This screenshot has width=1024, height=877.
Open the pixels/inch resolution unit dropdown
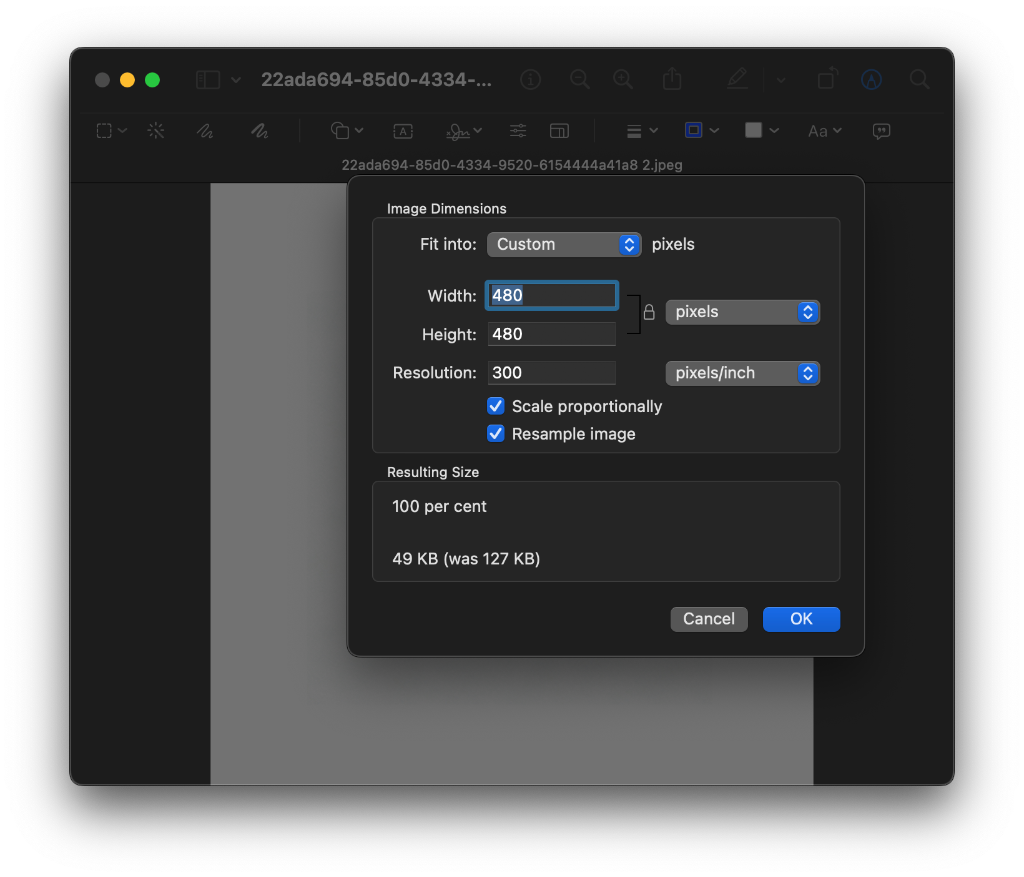click(742, 373)
